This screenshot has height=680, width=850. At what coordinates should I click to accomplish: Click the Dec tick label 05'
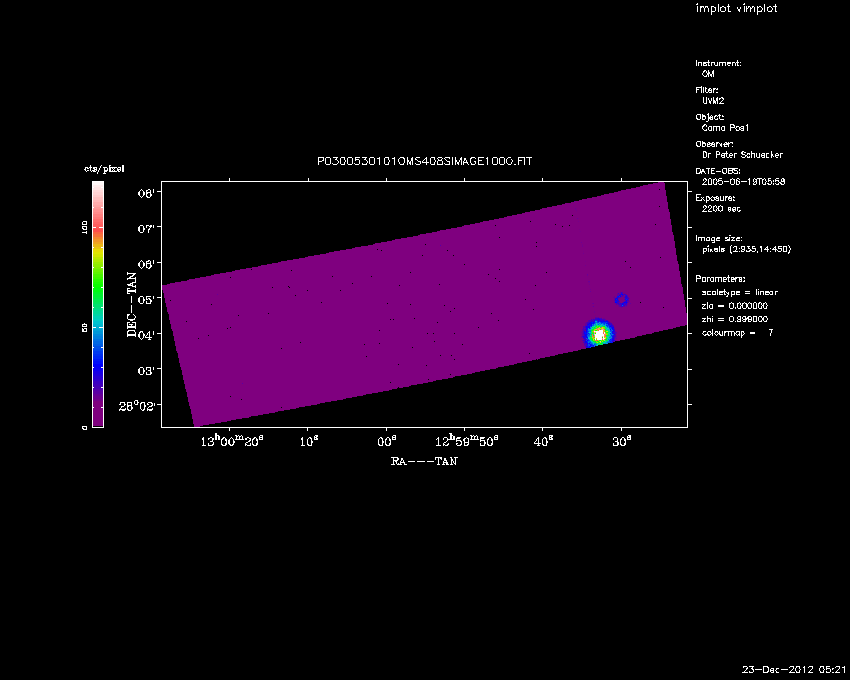(x=145, y=300)
